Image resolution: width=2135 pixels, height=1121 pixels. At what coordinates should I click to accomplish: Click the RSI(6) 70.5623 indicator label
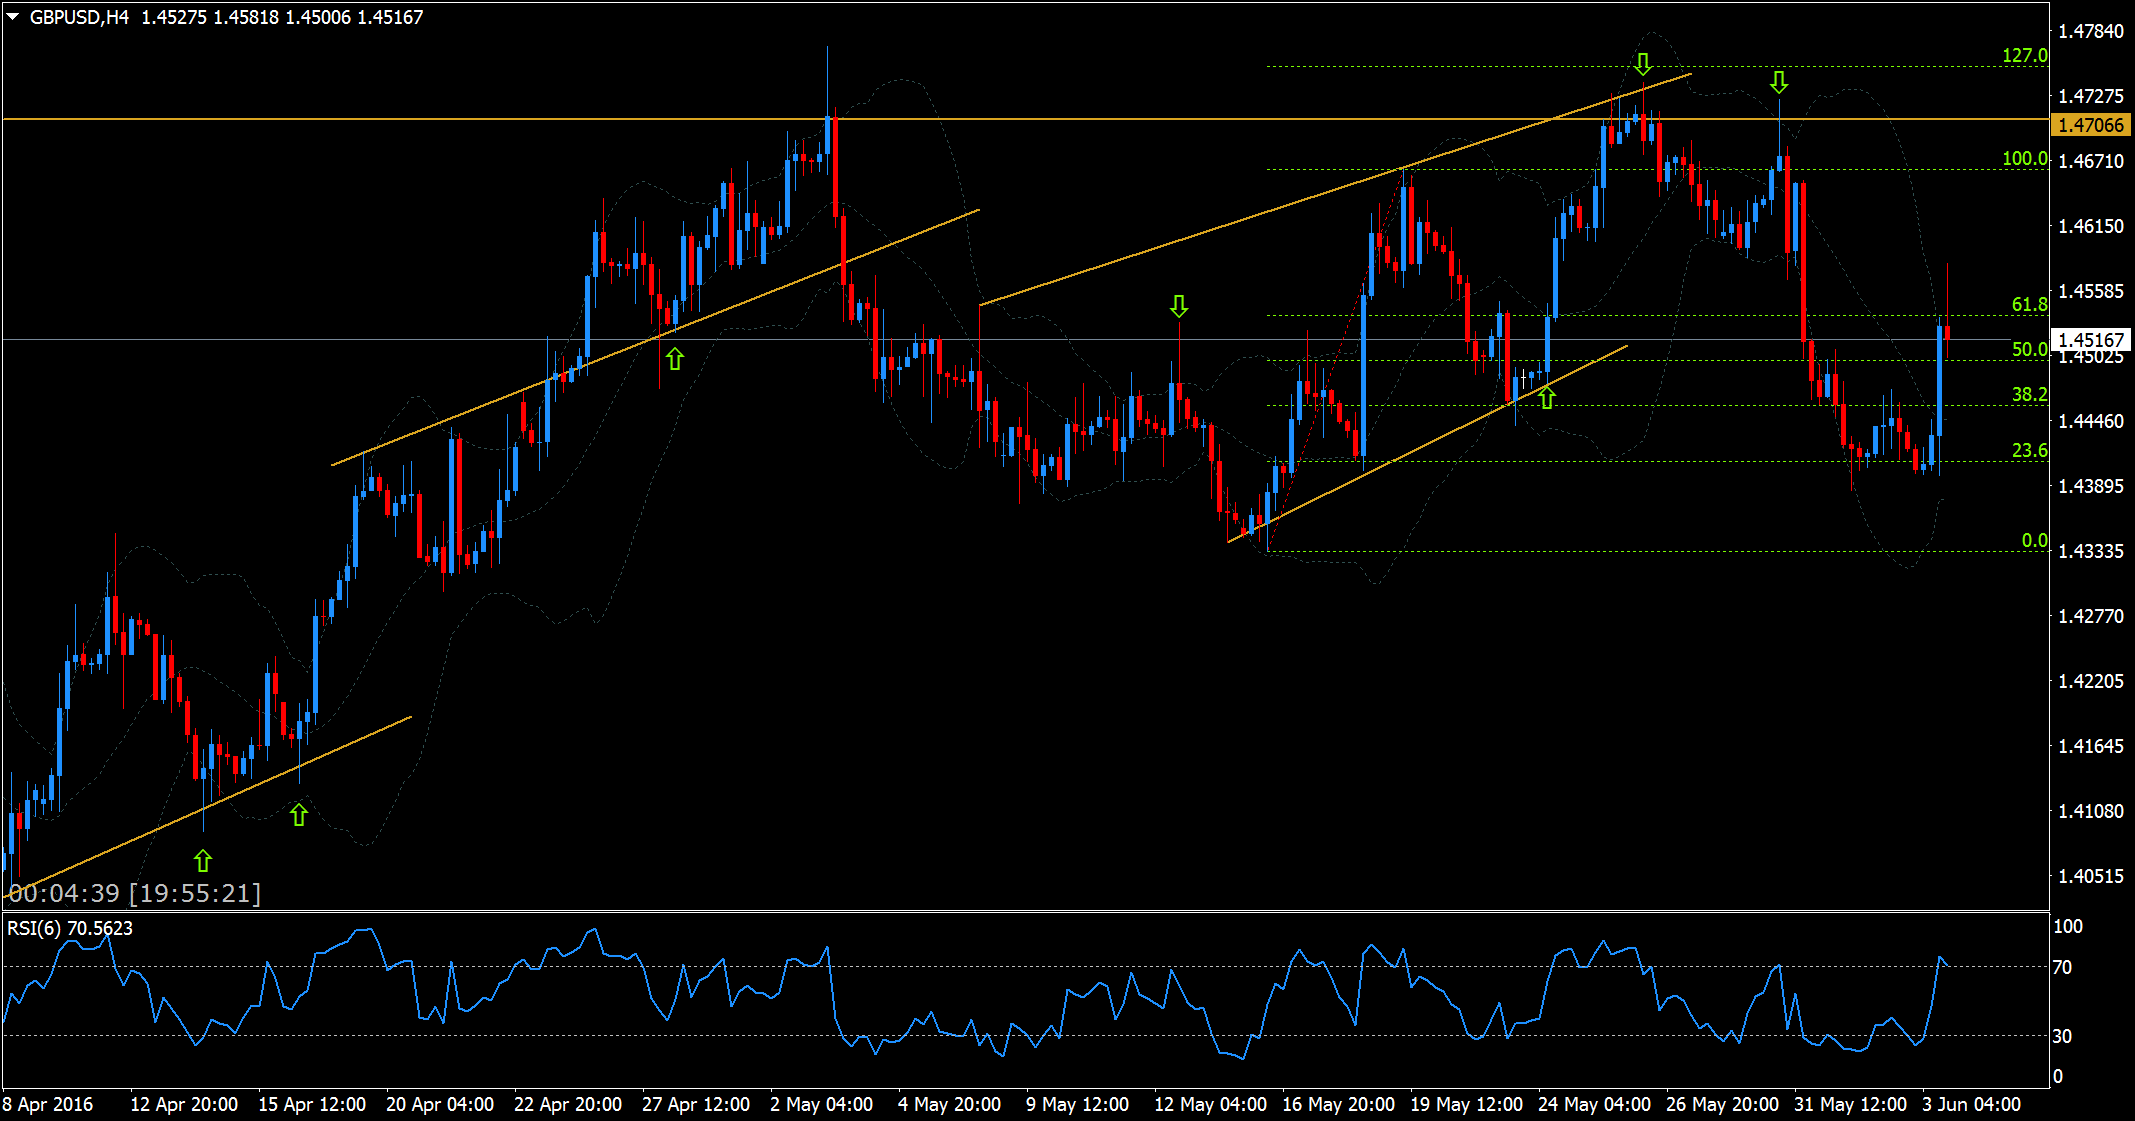[70, 925]
